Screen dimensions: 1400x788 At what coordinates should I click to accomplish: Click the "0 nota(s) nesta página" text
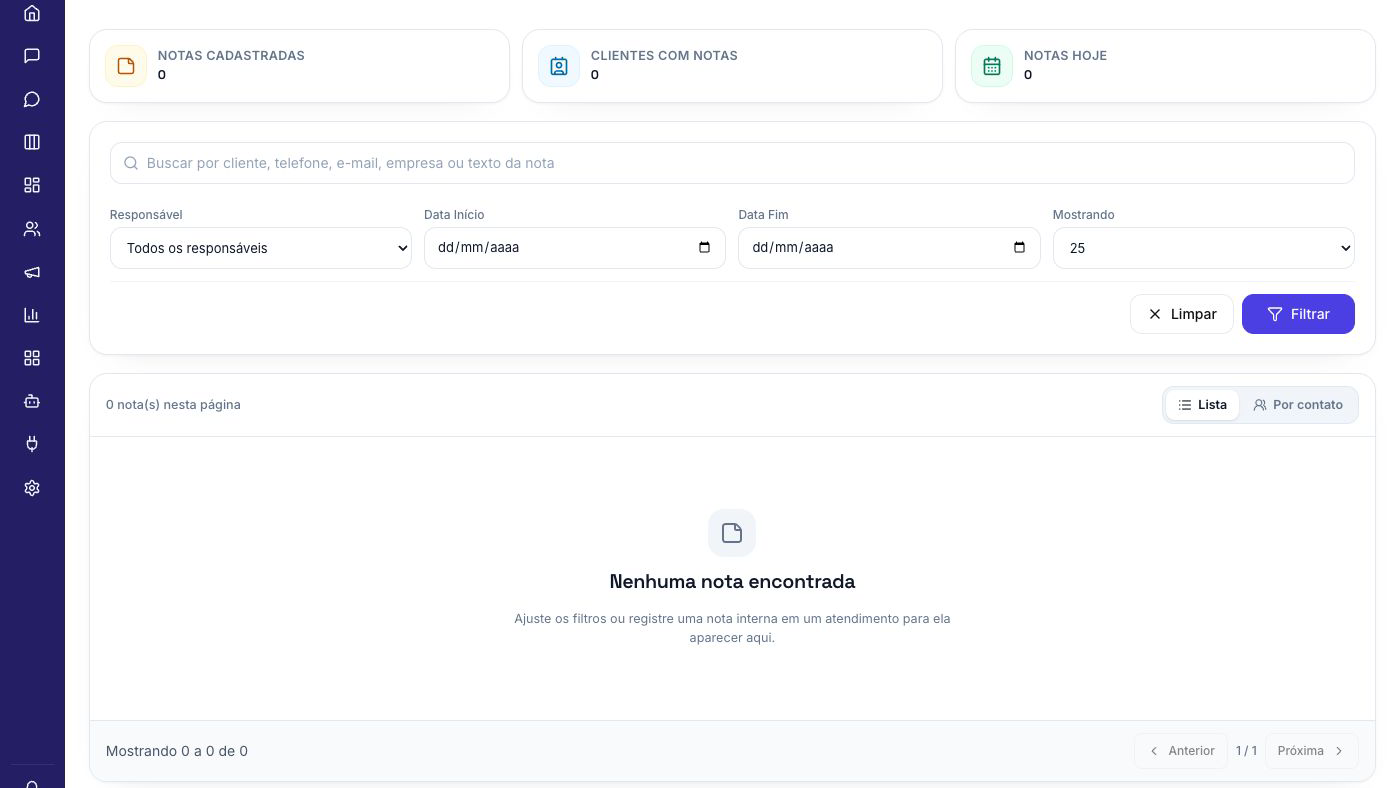(x=173, y=405)
